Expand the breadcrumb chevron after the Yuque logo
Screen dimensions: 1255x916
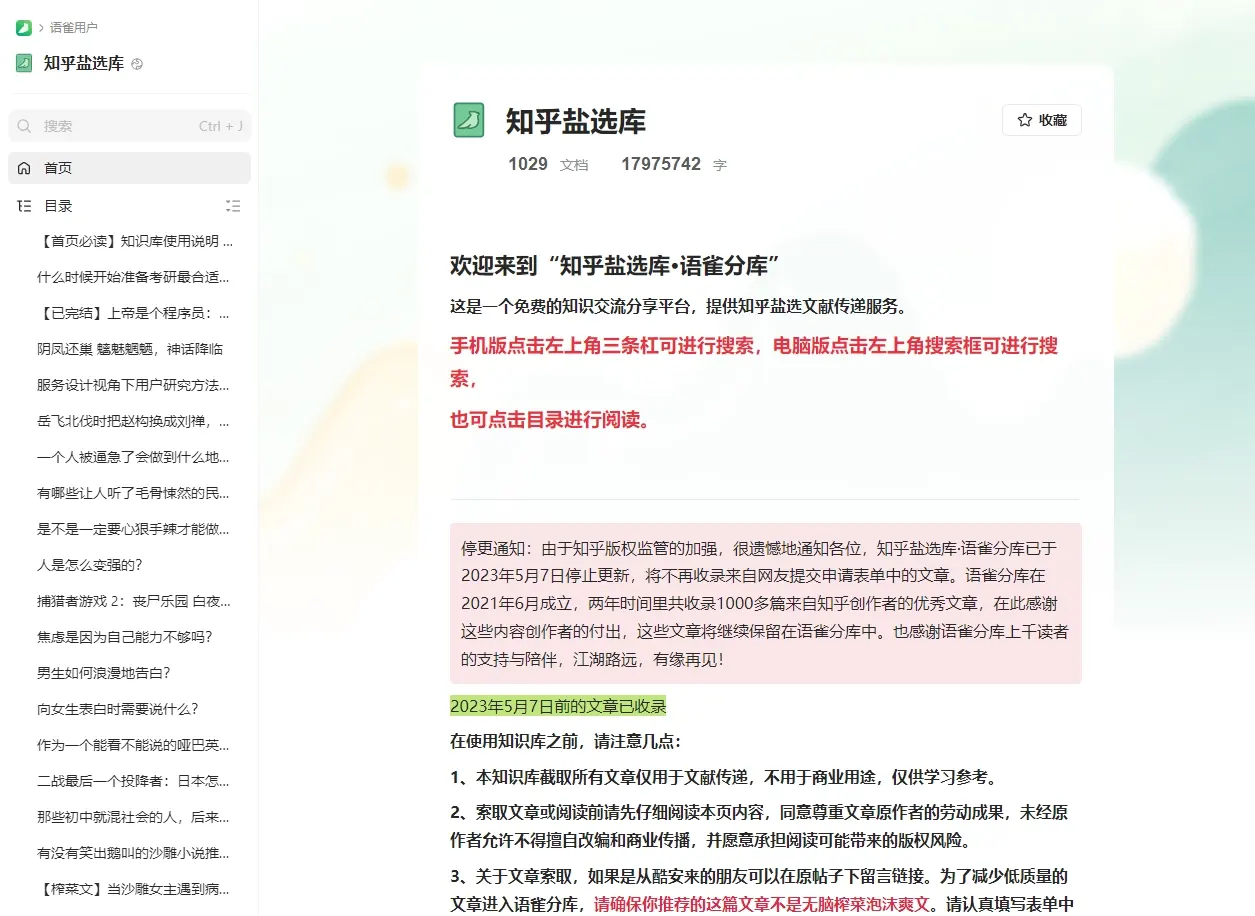coord(40,27)
